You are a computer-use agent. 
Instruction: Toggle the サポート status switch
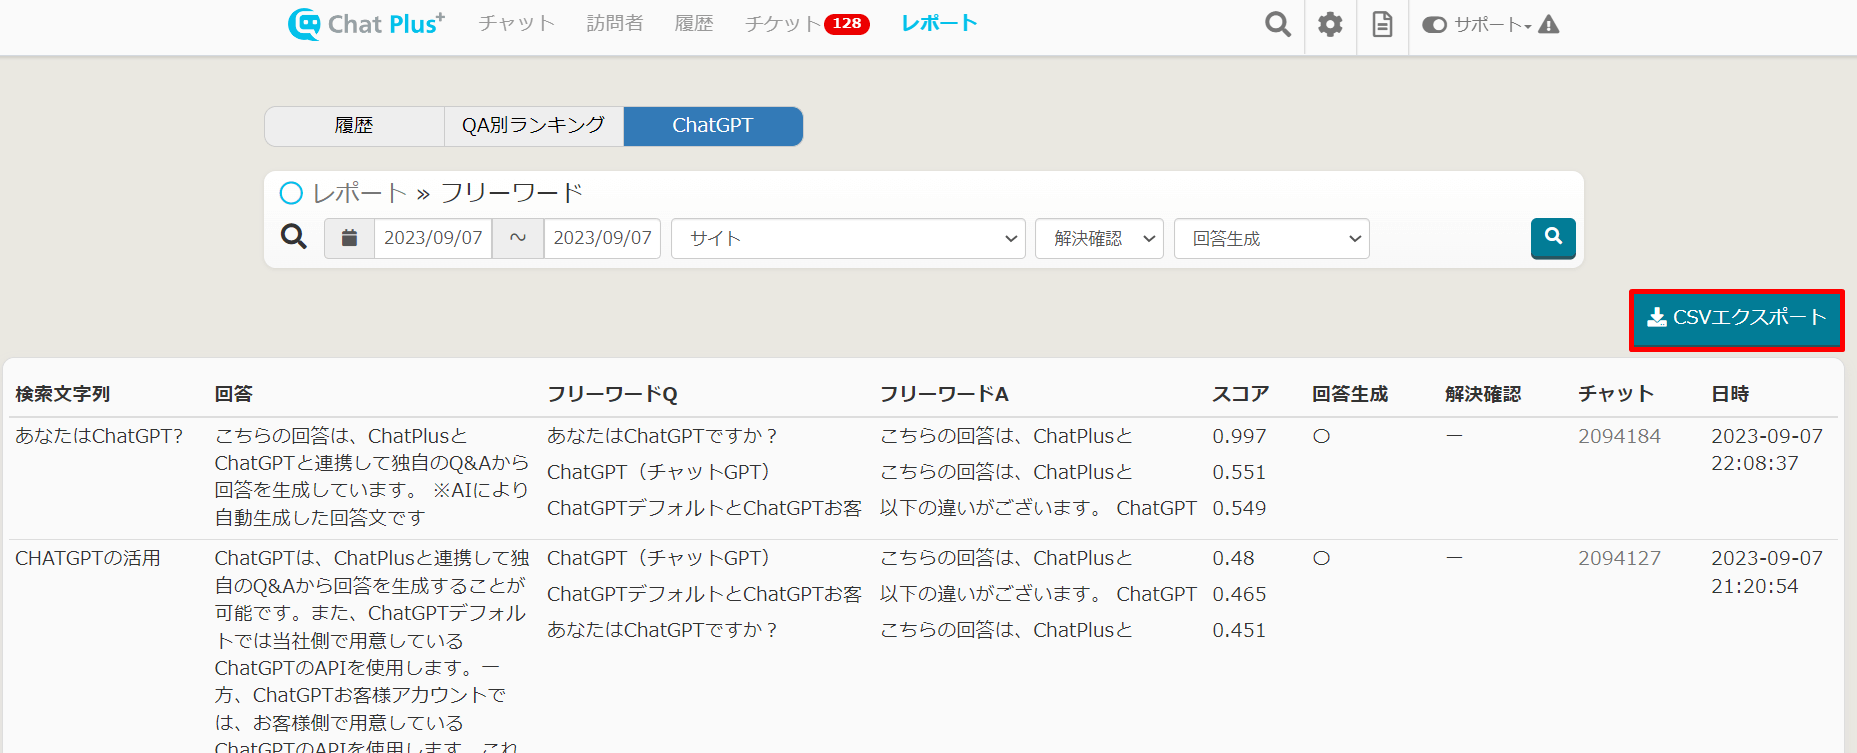point(1434,24)
